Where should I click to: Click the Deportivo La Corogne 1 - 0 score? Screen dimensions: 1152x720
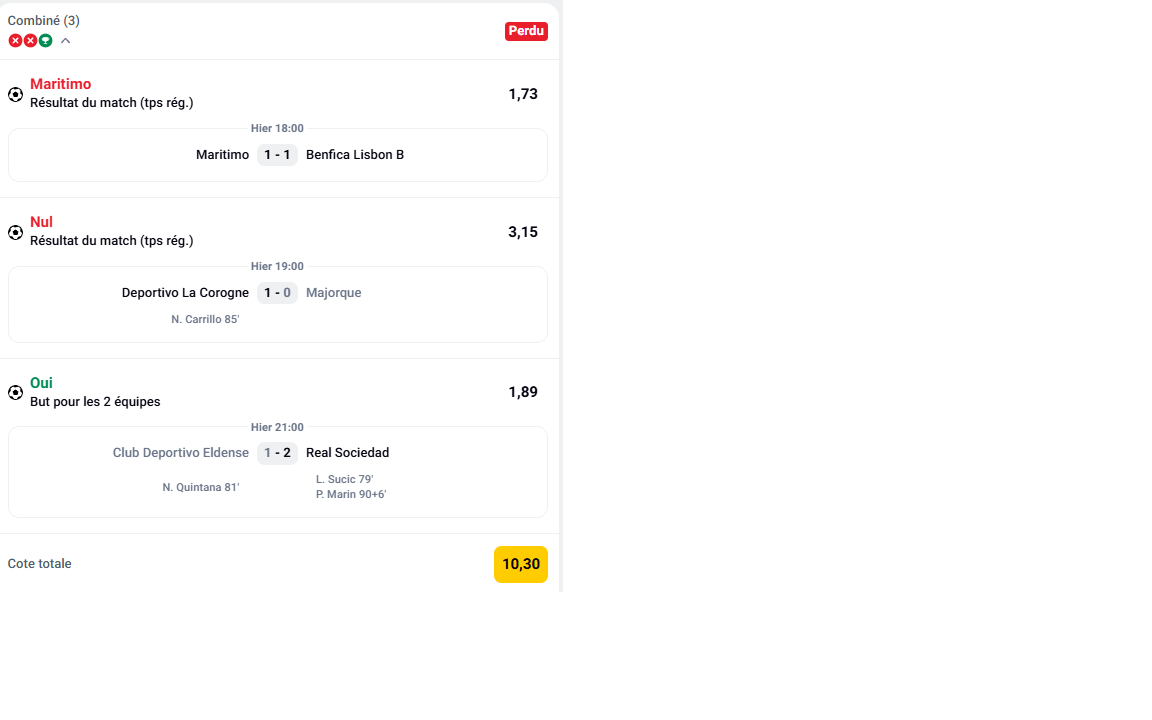tap(277, 293)
